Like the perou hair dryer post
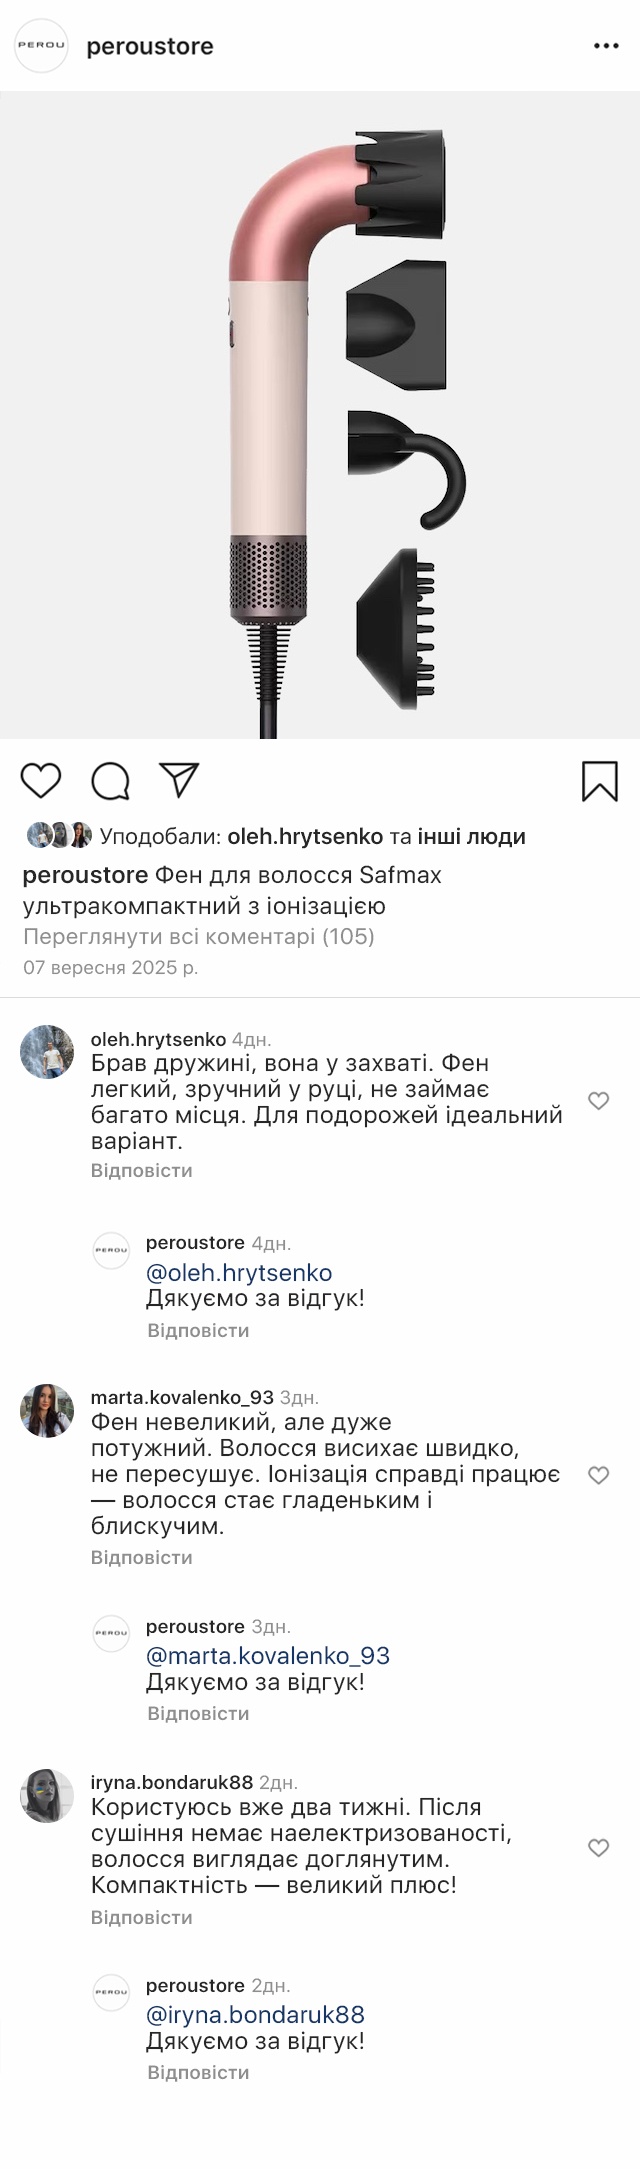640x2169 pixels. [x=41, y=780]
